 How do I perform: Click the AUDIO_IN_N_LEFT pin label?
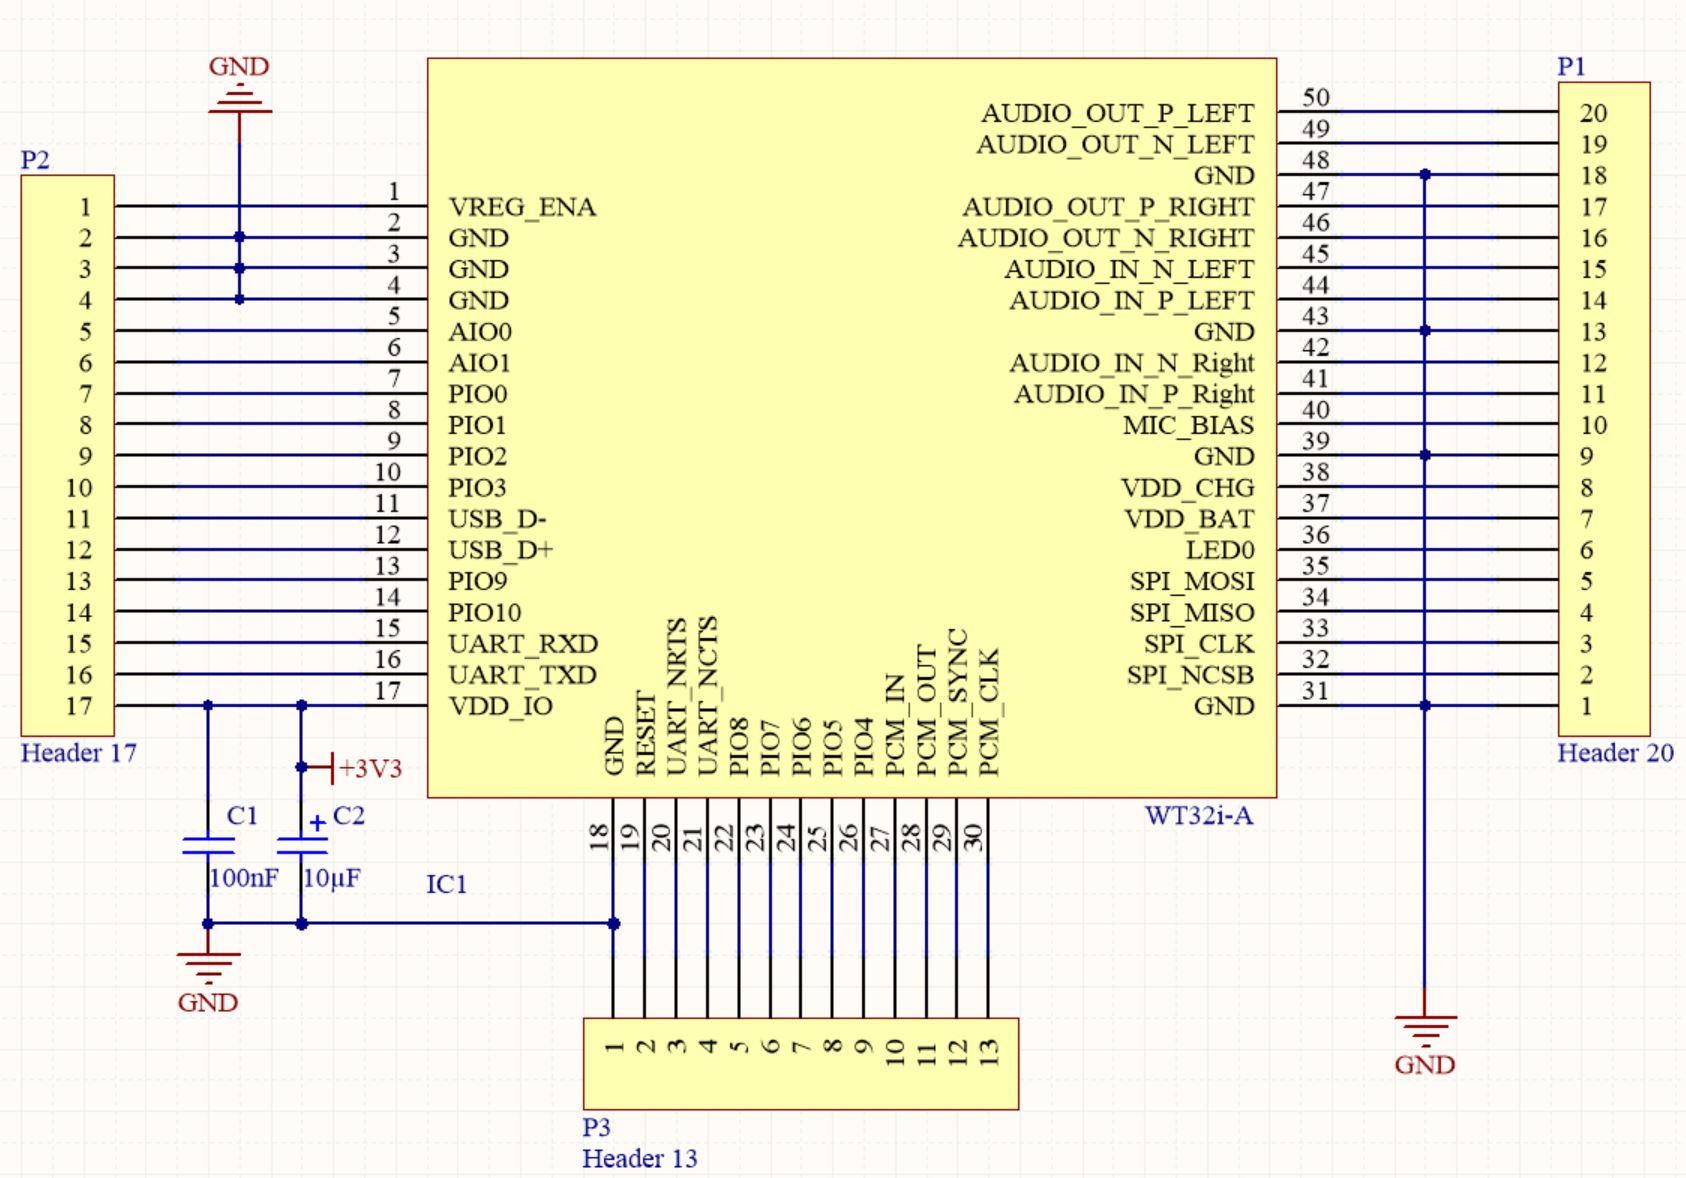coord(1129,269)
